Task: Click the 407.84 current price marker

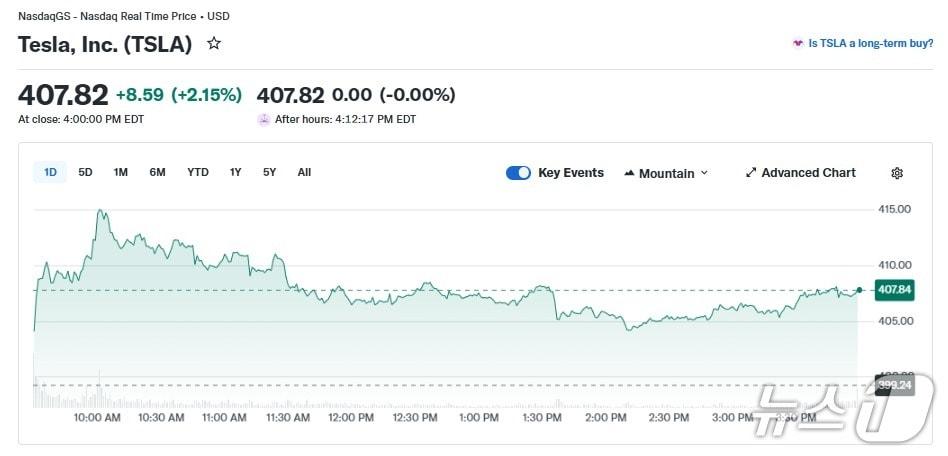Action: (x=894, y=290)
